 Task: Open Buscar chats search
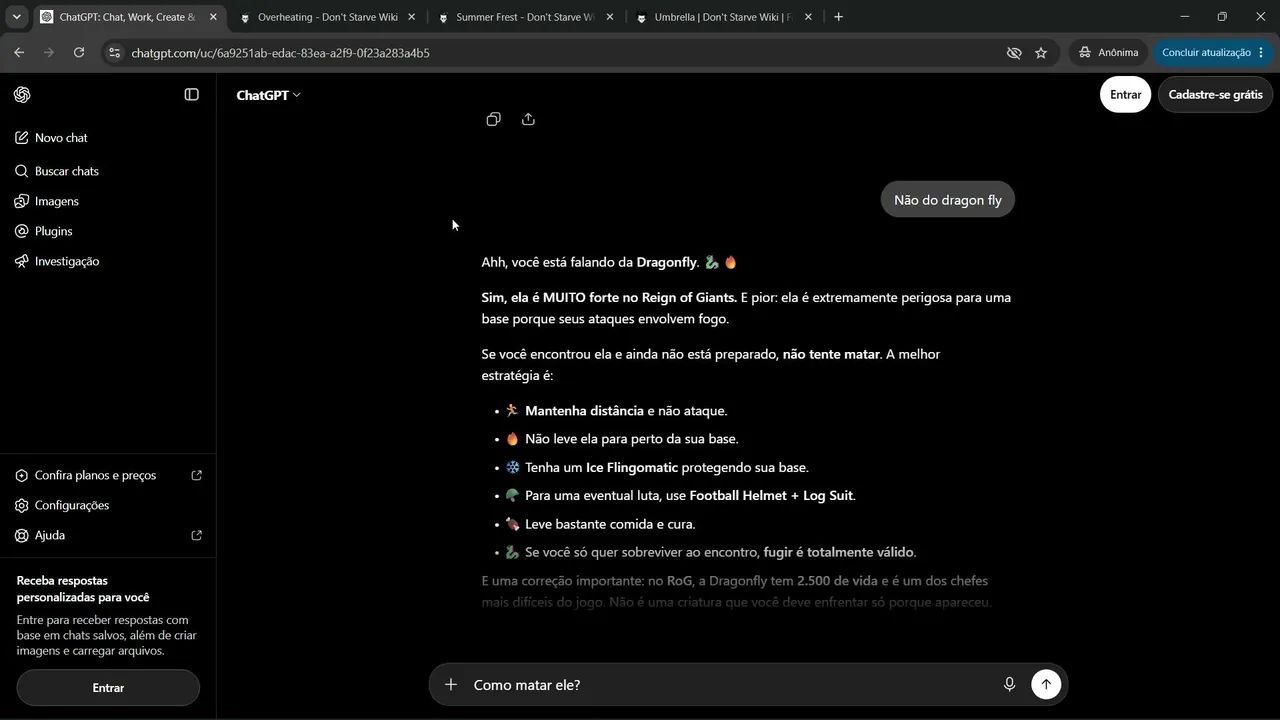(x=108, y=171)
